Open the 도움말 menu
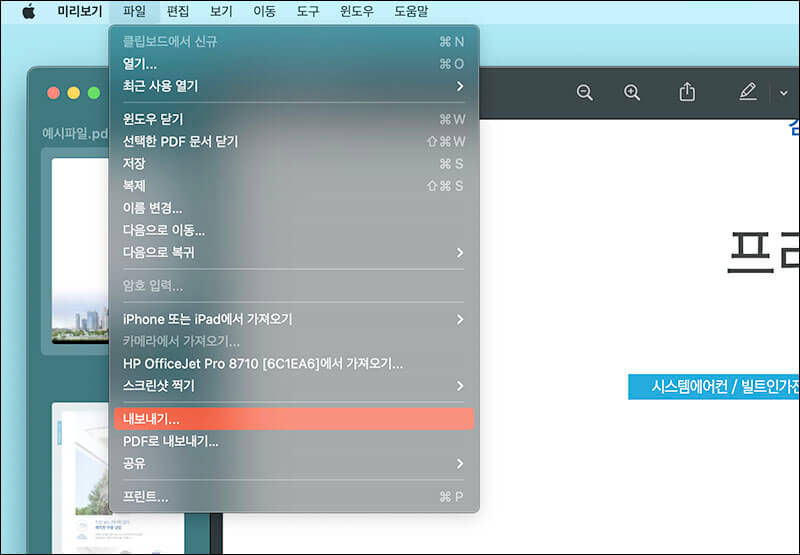The width and height of the screenshot is (800, 555). coord(411,11)
